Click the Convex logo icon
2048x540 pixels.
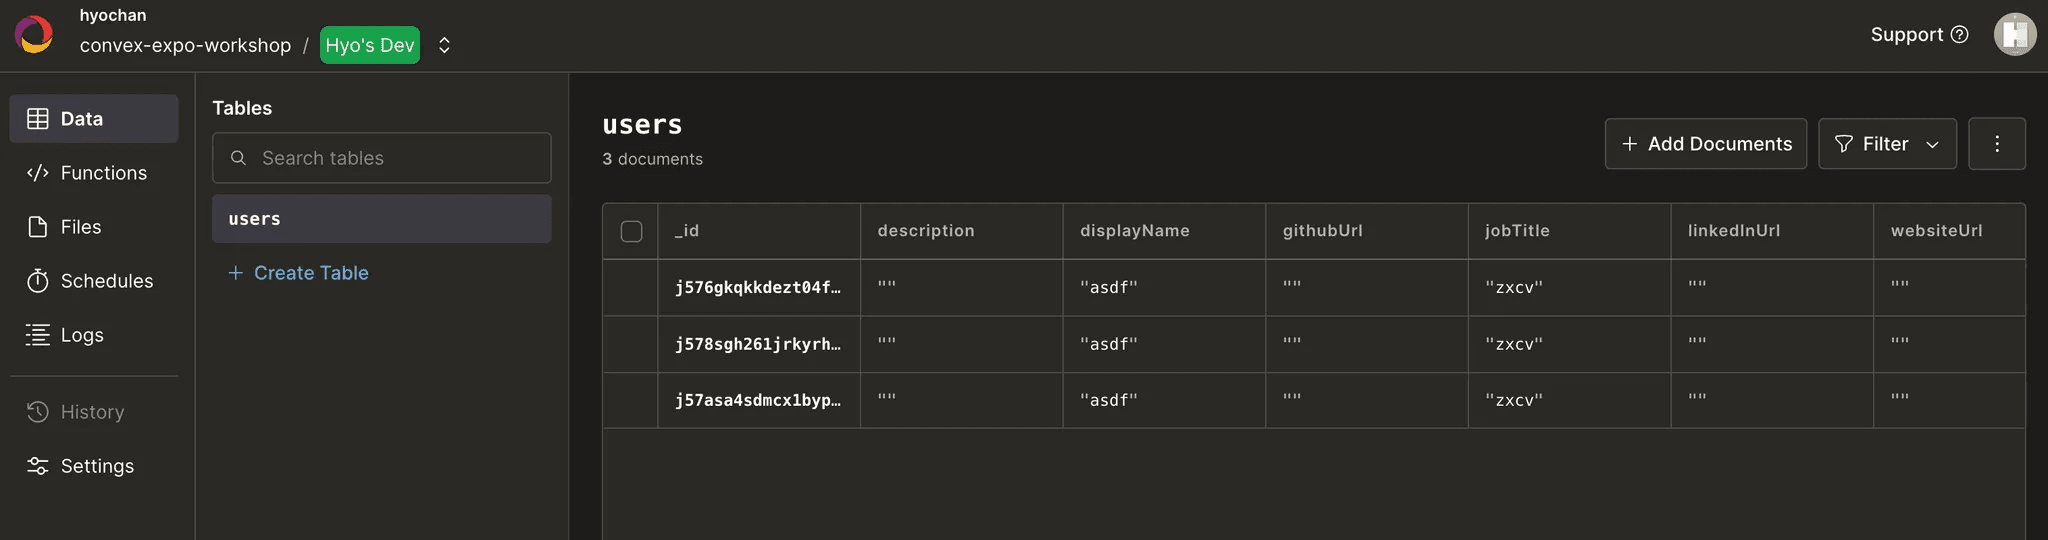coord(34,35)
